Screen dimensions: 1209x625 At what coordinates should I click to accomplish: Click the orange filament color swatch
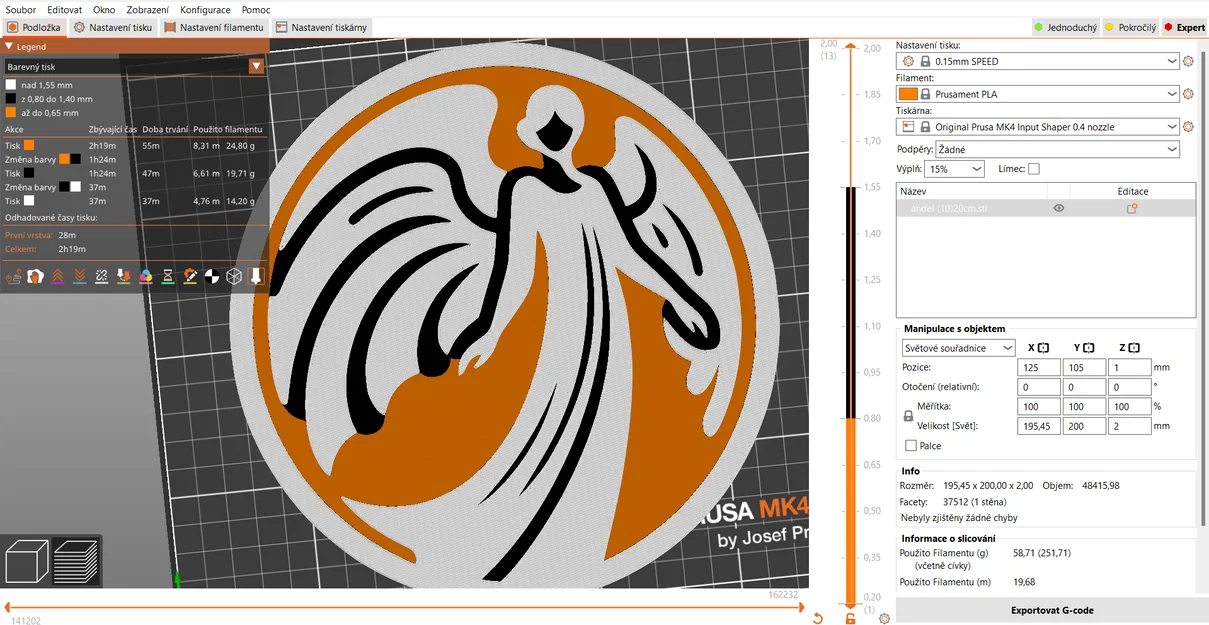[908, 94]
